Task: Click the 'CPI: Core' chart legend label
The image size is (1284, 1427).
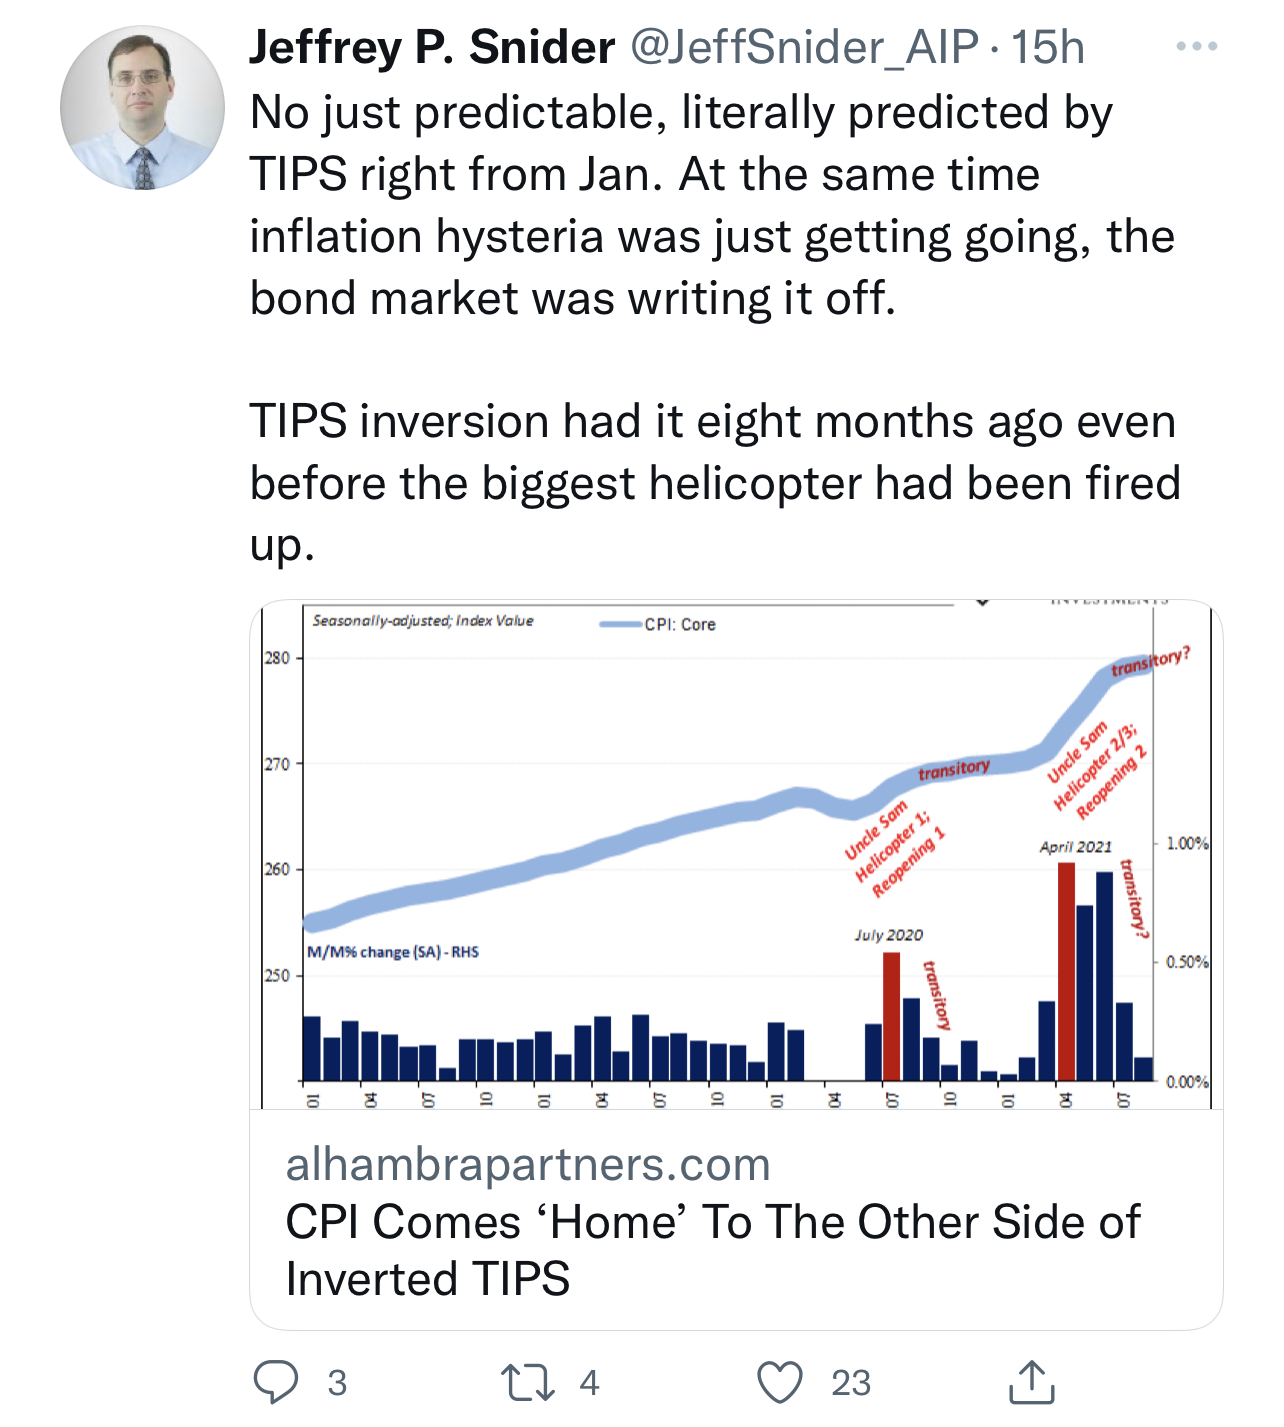Action: 680,624
